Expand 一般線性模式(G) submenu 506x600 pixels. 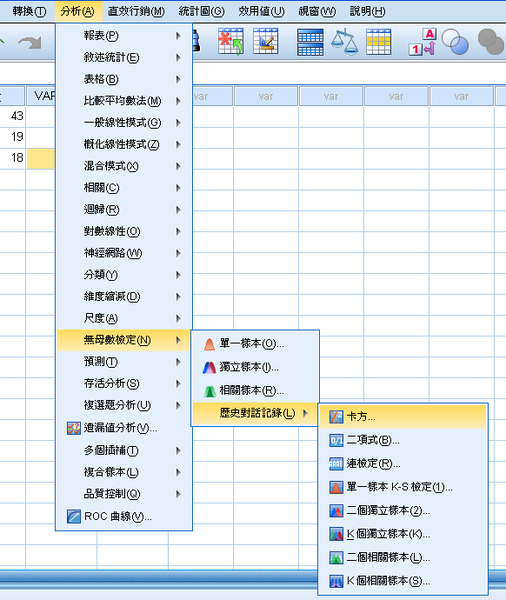coord(124,123)
